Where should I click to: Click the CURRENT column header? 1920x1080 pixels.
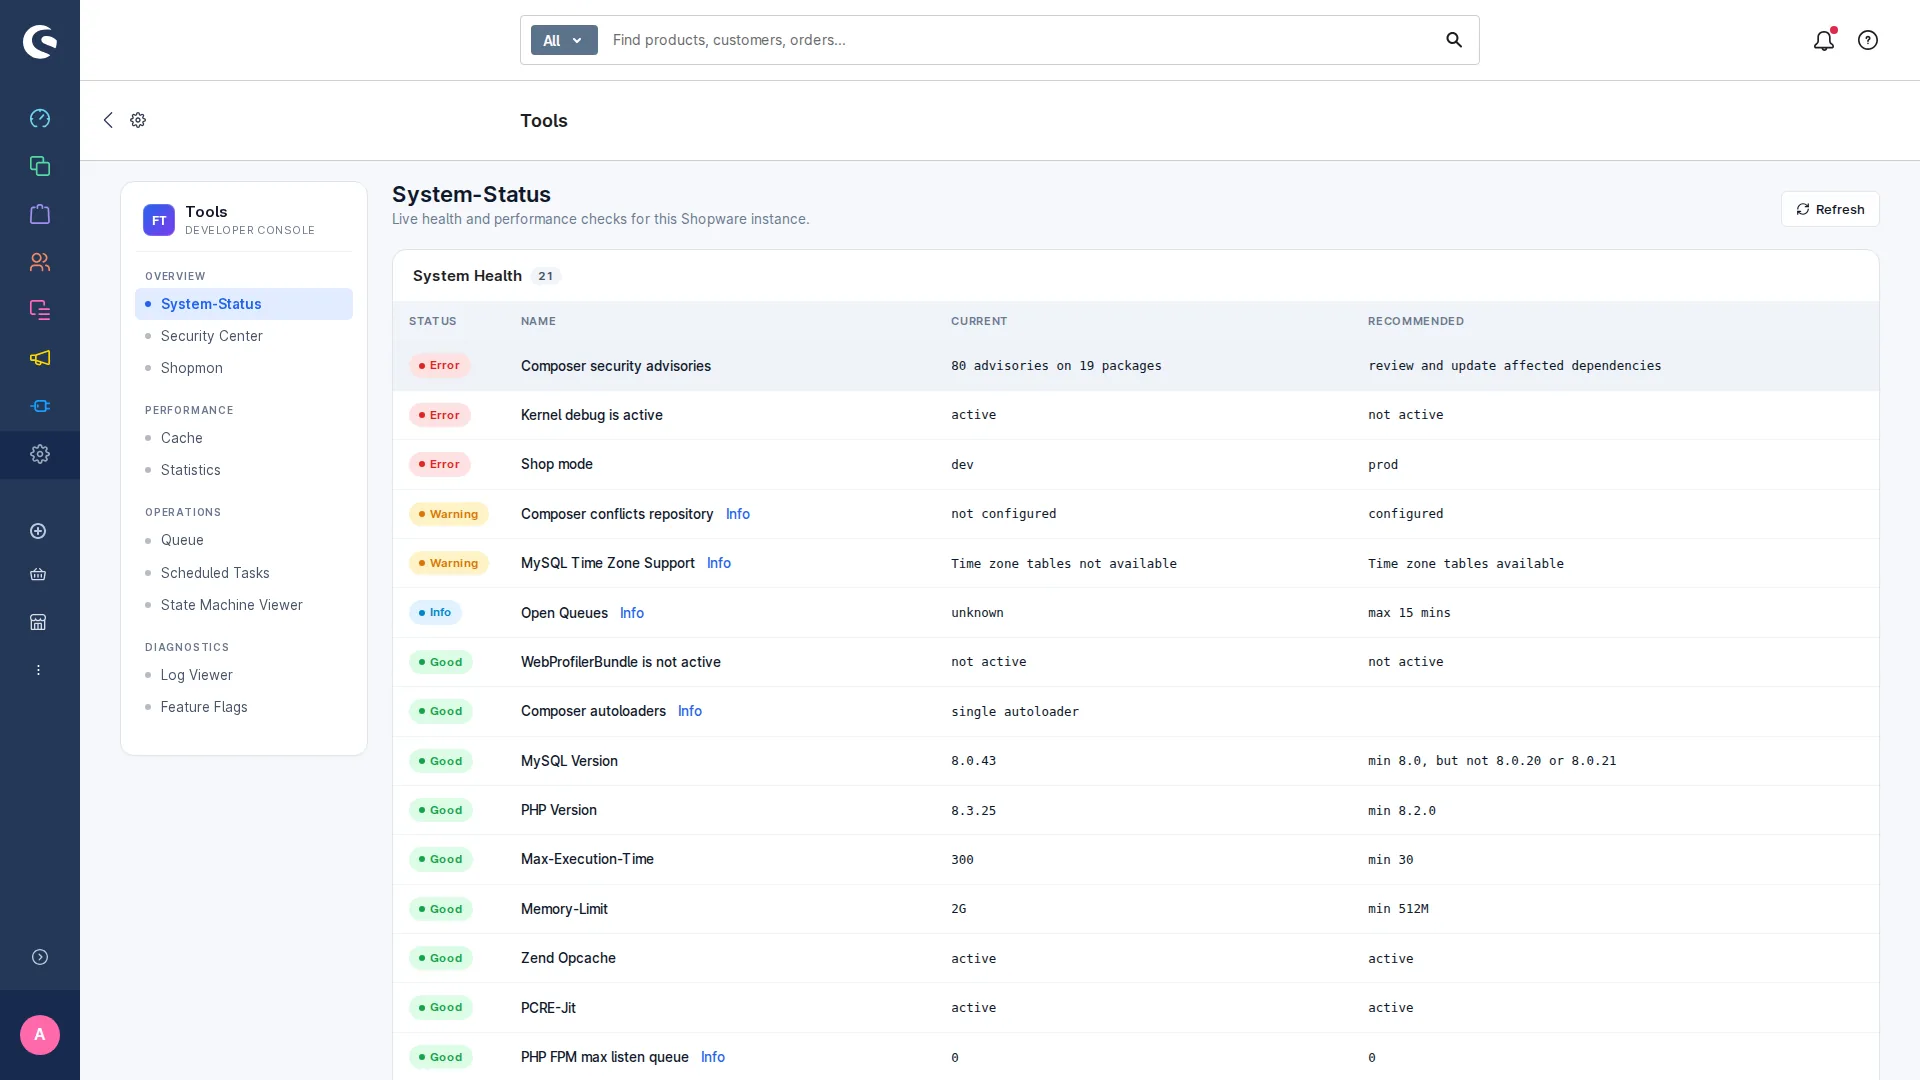tap(979, 321)
